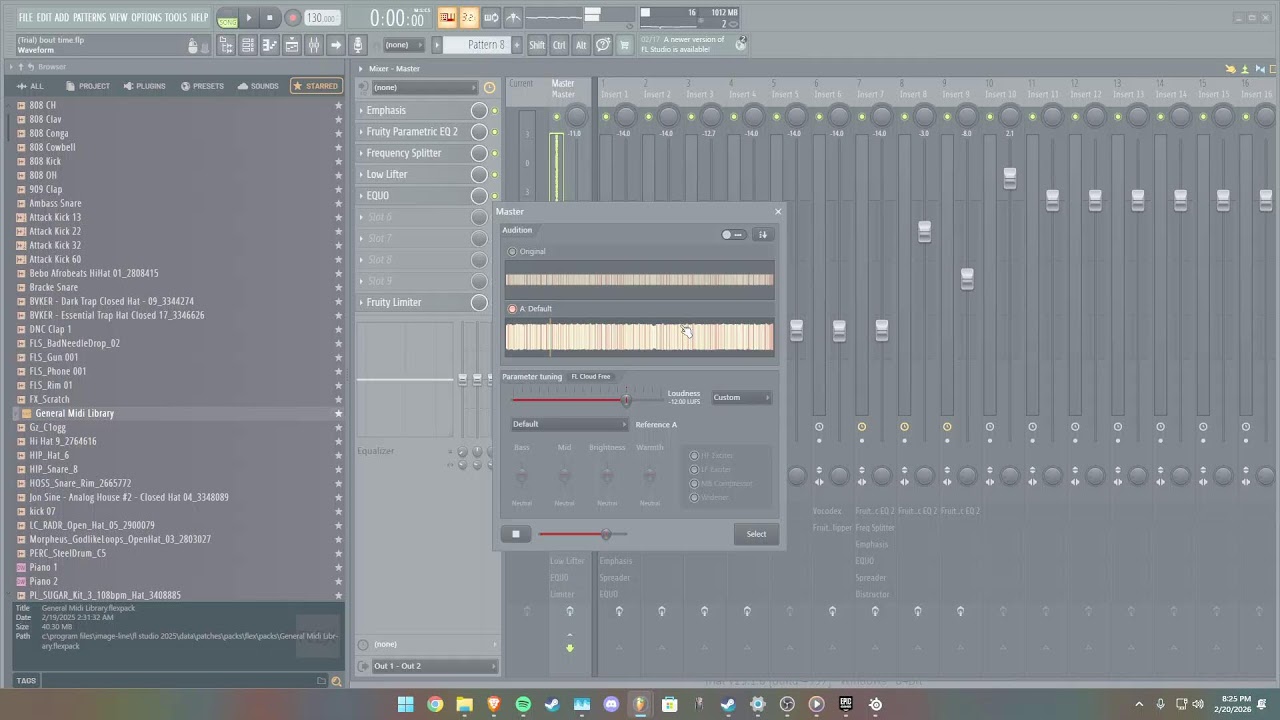Screen dimensions: 1280x720
Task: Open the Mixer view icon
Action: tap(314, 45)
